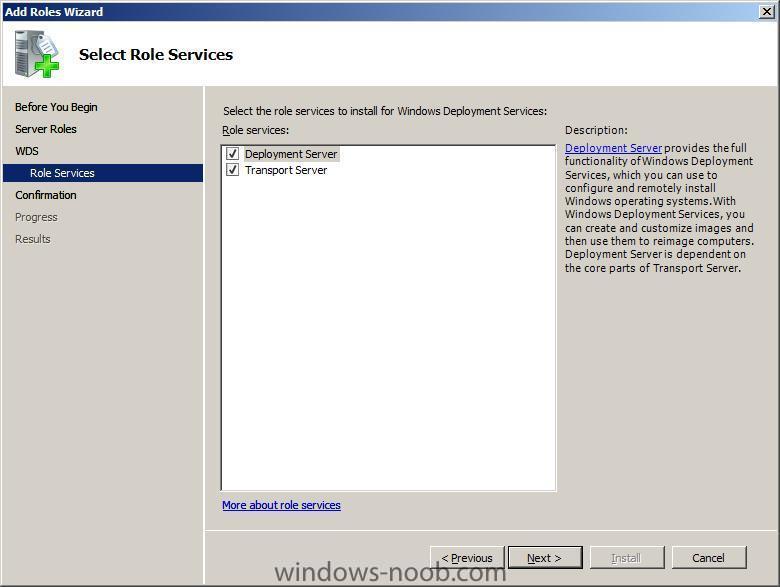The width and height of the screenshot is (780, 587).
Task: Jump to the Confirmation wizard step
Action: 46,195
